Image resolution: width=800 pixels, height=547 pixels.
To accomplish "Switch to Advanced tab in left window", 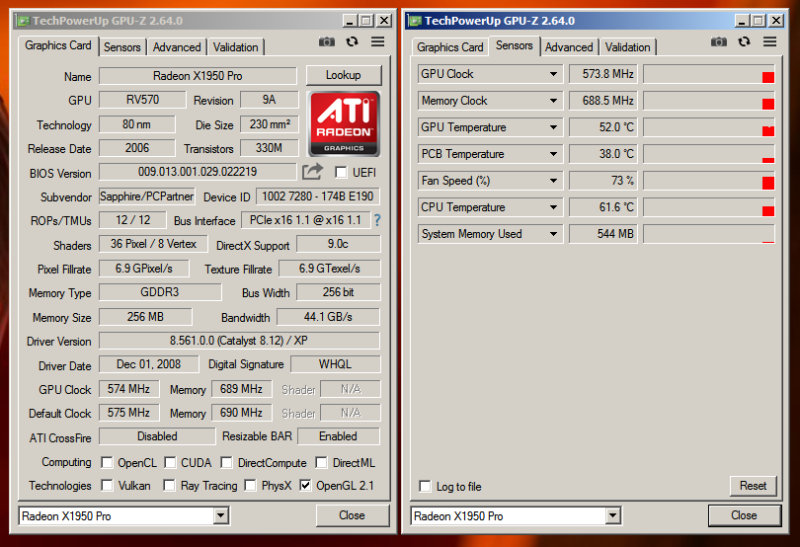I will pyautogui.click(x=177, y=47).
